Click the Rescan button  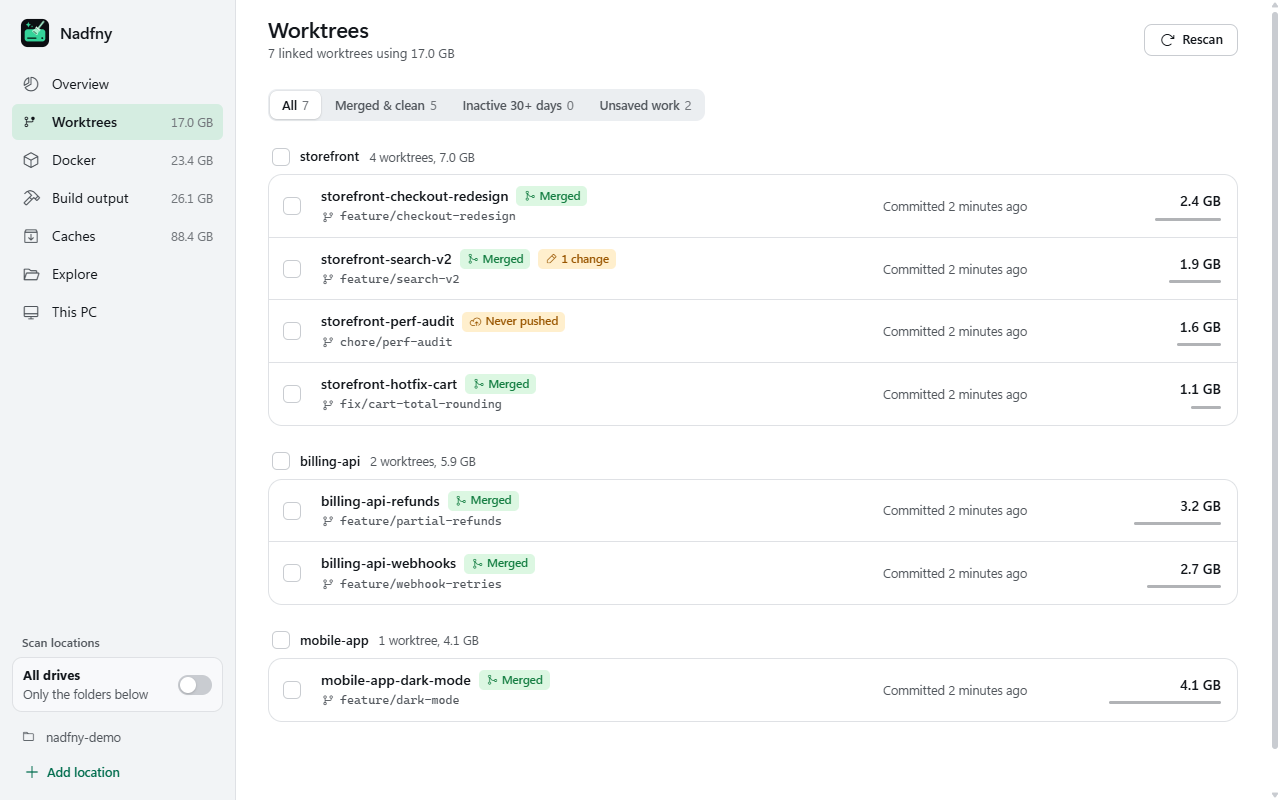tap(1191, 40)
